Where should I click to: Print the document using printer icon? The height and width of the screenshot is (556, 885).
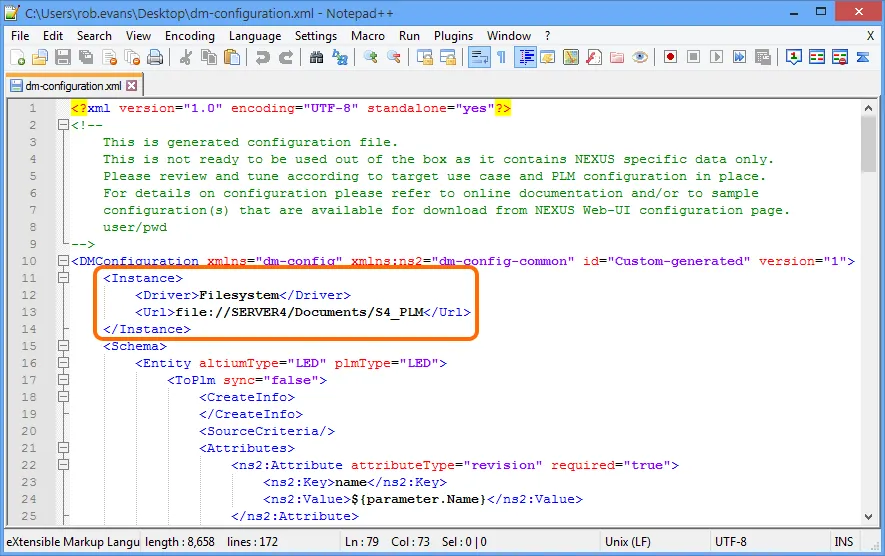click(x=155, y=57)
